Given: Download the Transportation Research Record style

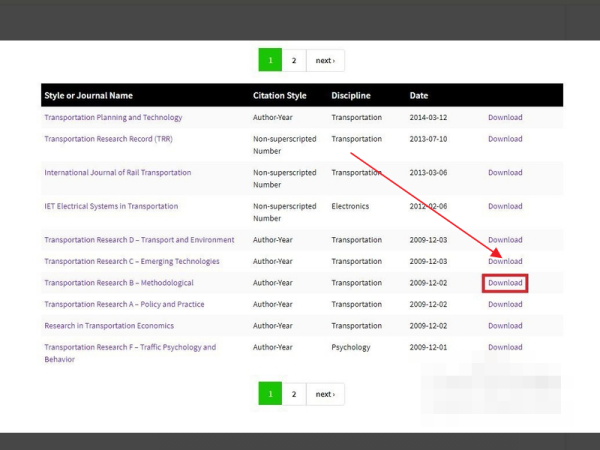Looking at the screenshot, I should click(x=504, y=139).
